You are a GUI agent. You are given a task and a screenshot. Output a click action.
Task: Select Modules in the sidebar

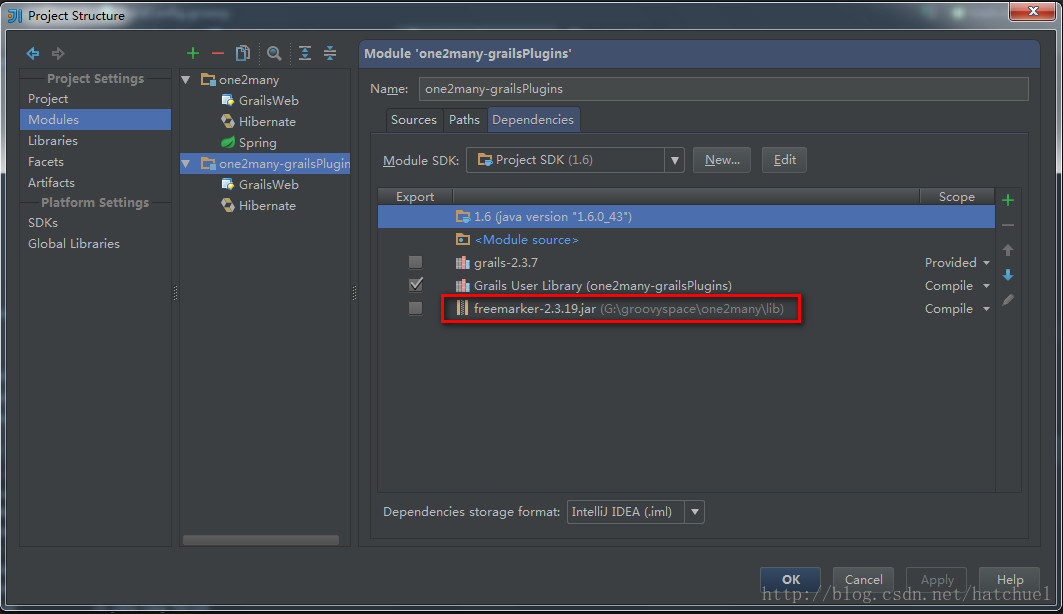point(95,119)
